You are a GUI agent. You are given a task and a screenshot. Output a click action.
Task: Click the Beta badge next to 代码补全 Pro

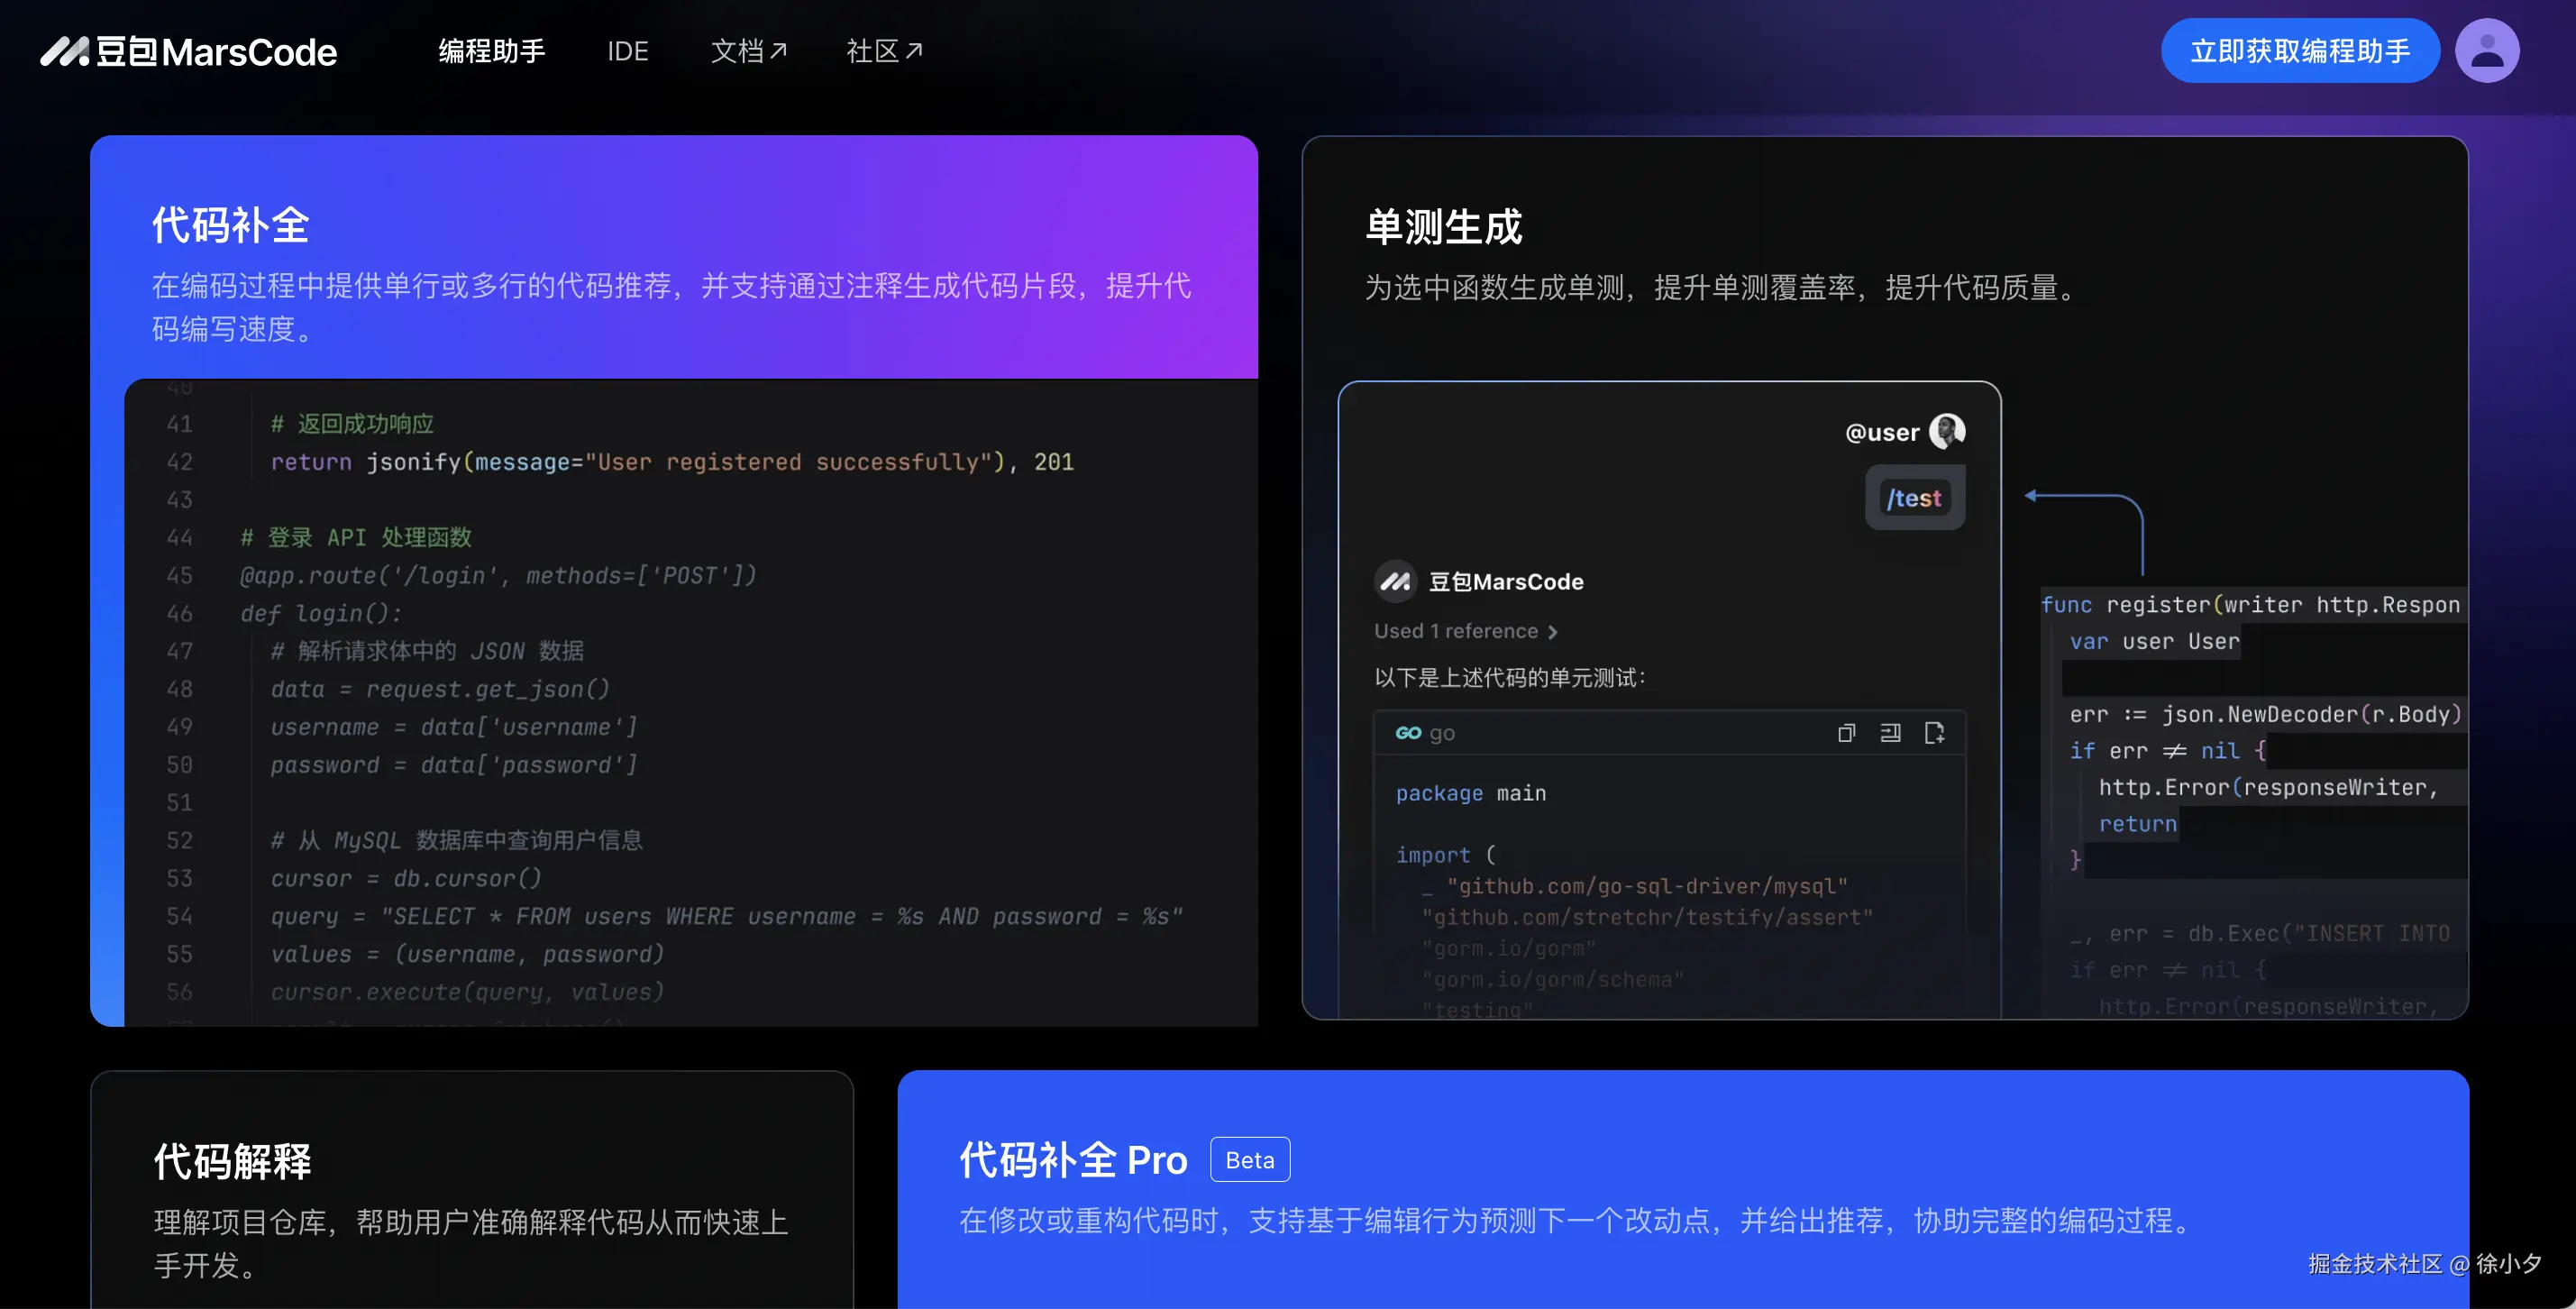(1249, 1160)
